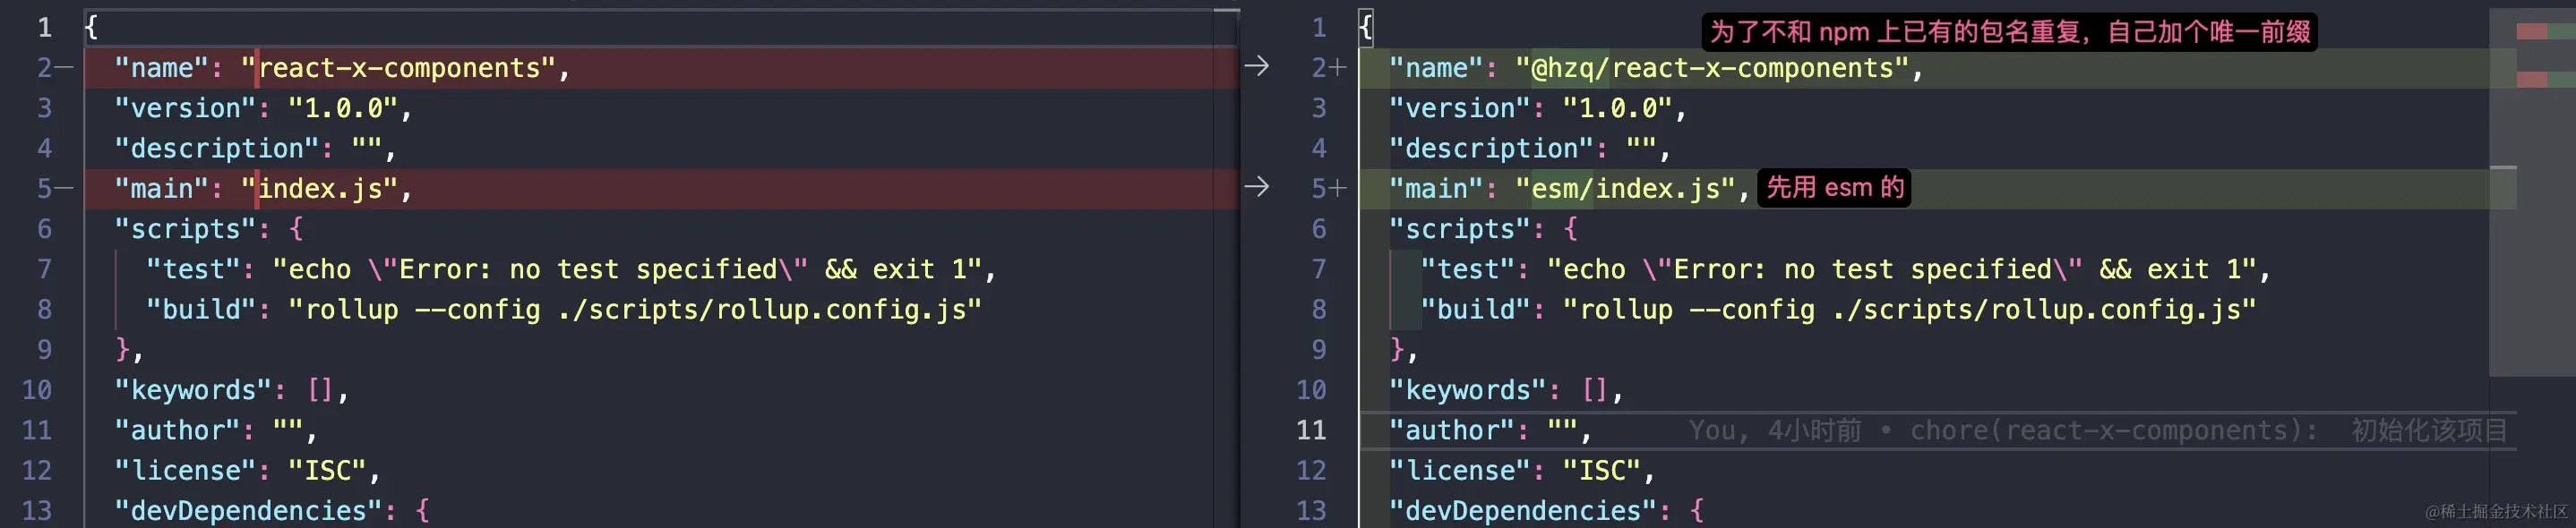Viewport: 2576px width, 528px height.
Task: Click the "test" script line in left pane
Action: 570,269
